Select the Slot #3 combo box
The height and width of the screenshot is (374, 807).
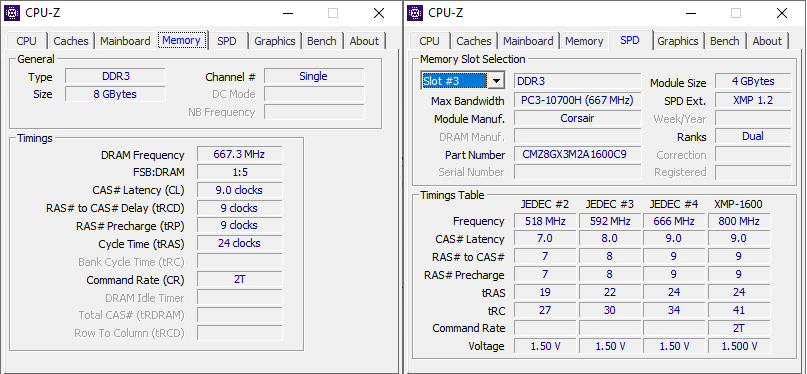tap(462, 81)
